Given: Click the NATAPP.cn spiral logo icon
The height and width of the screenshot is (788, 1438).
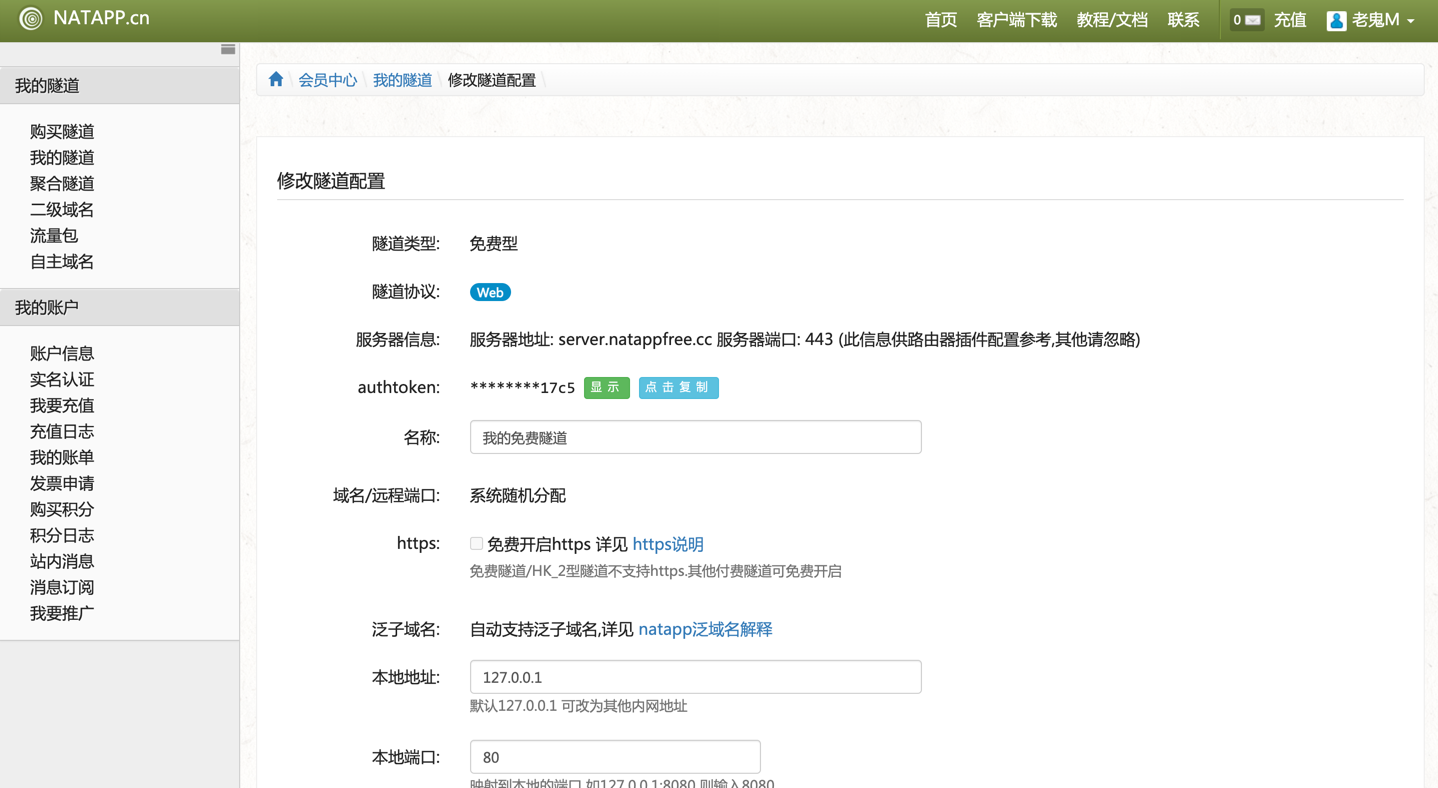Looking at the screenshot, I should tap(31, 19).
